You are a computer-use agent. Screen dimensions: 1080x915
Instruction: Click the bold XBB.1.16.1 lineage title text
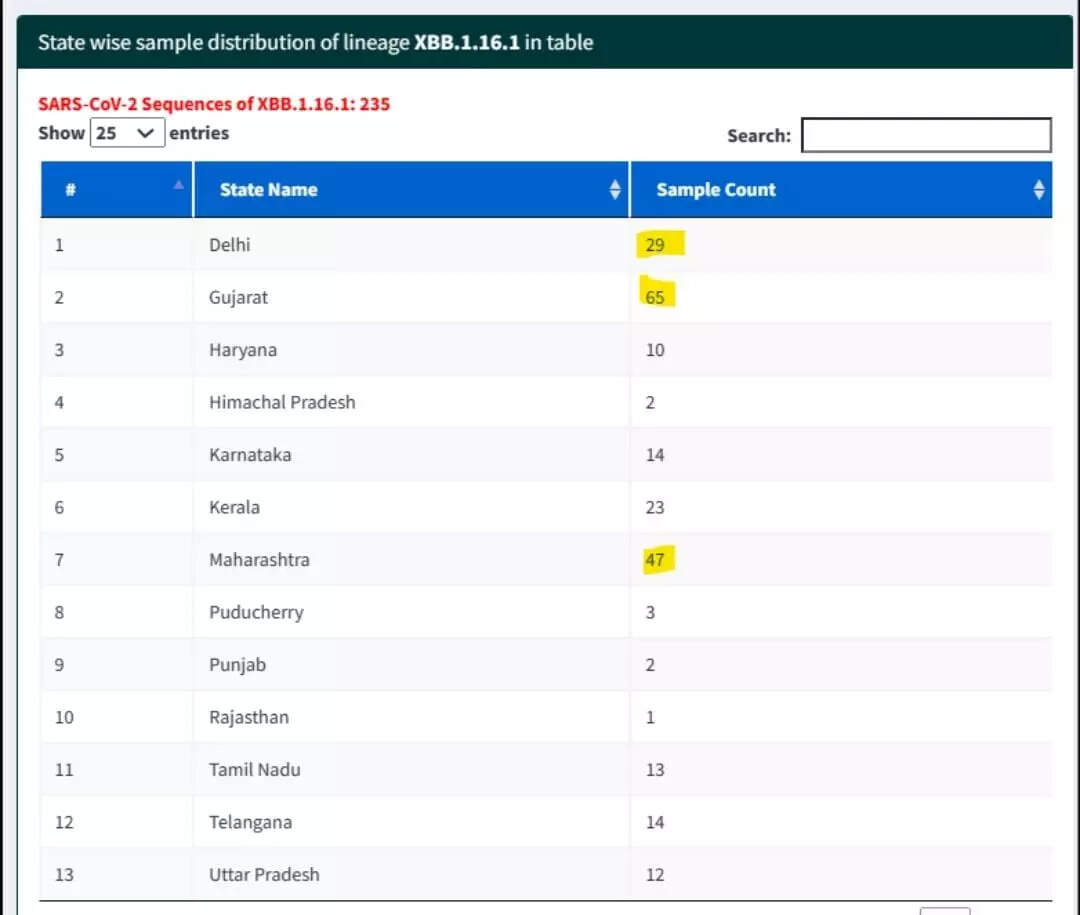click(x=466, y=43)
